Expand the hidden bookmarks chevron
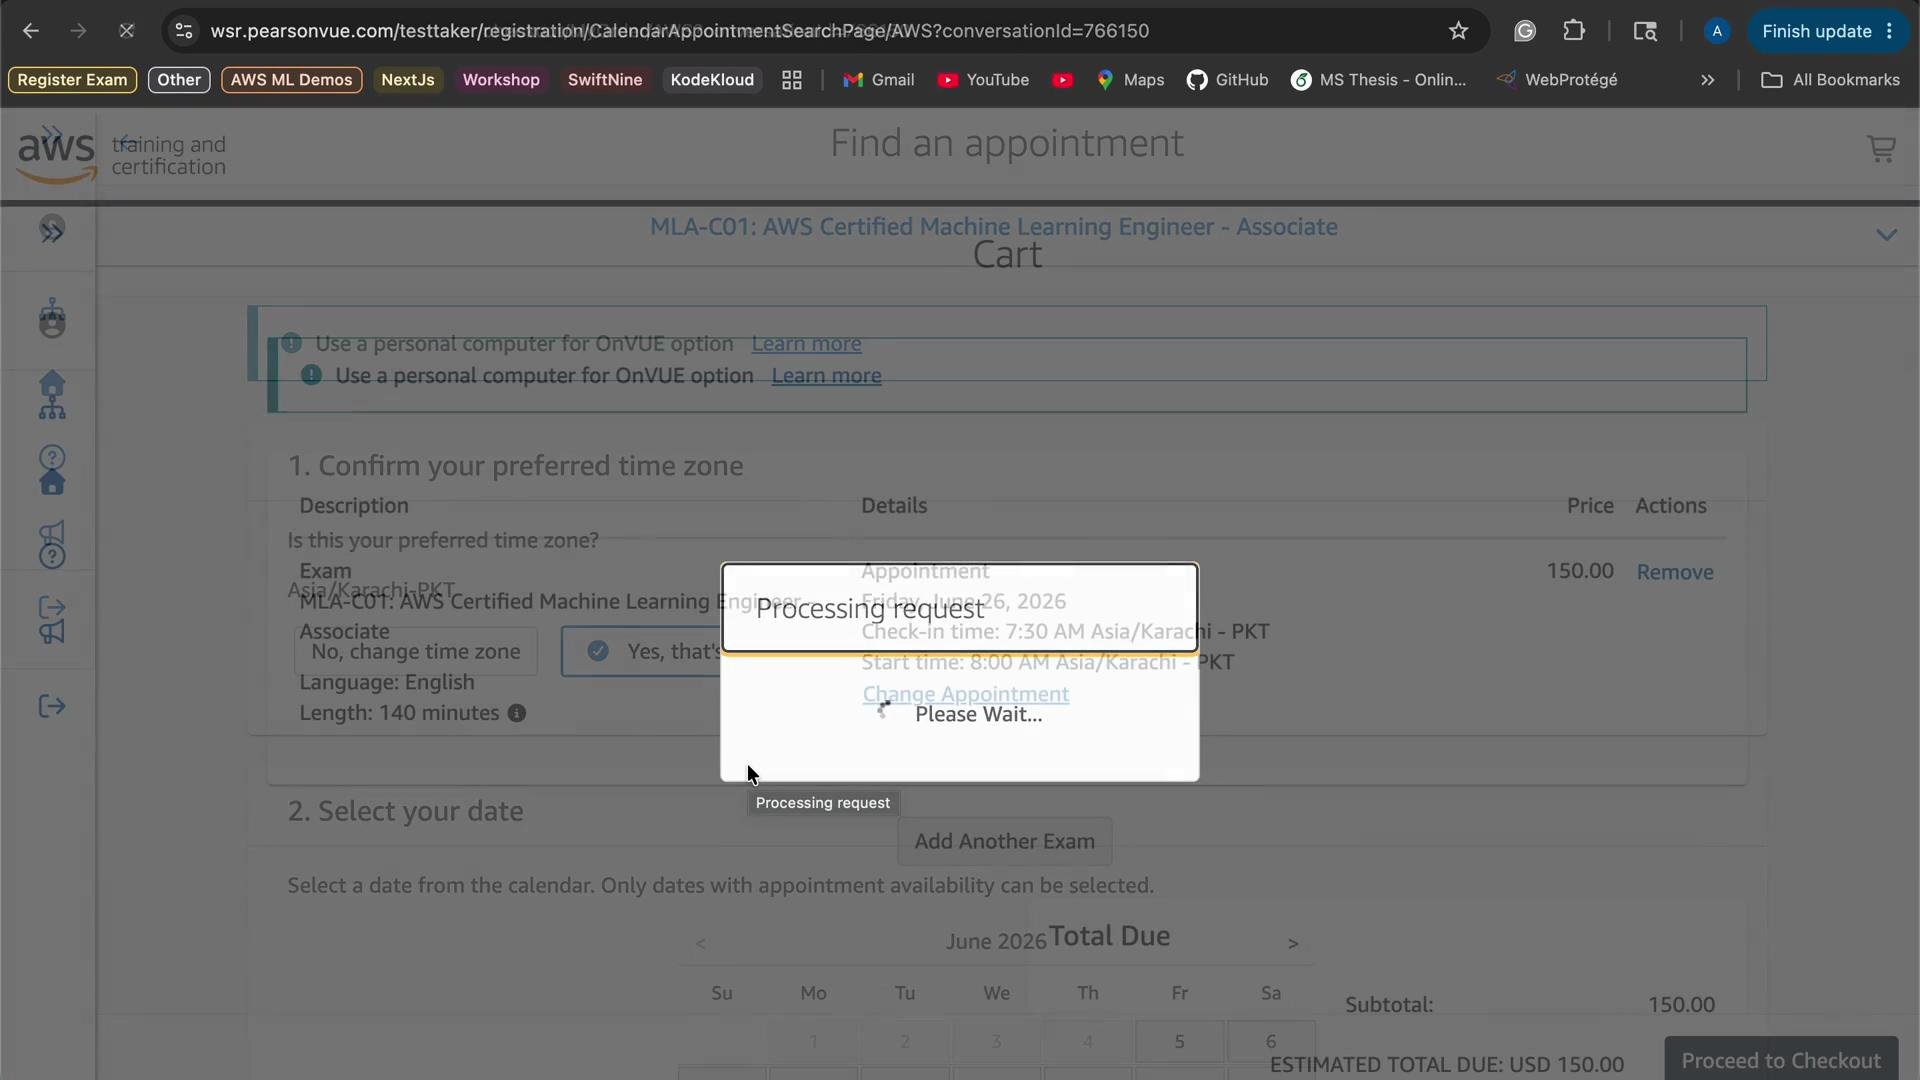1920x1080 pixels. (x=1707, y=80)
